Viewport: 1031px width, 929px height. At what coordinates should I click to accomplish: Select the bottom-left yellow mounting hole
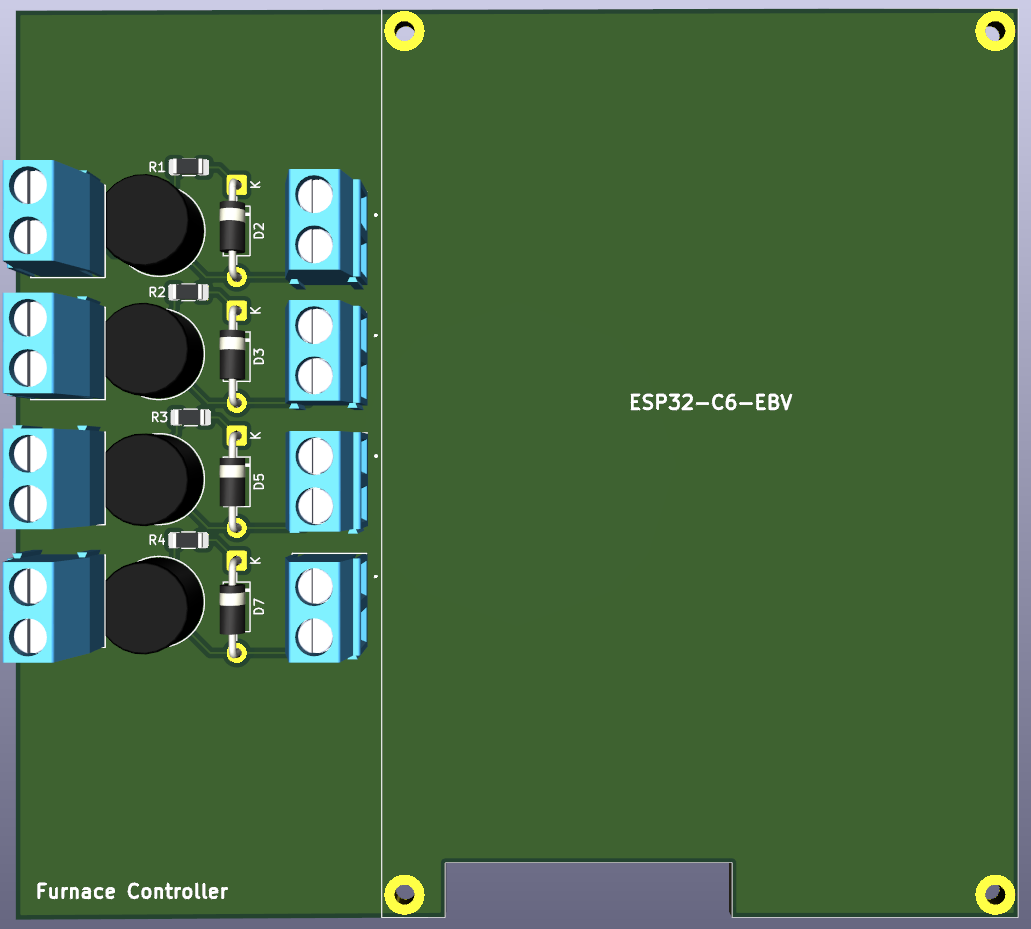click(x=405, y=894)
